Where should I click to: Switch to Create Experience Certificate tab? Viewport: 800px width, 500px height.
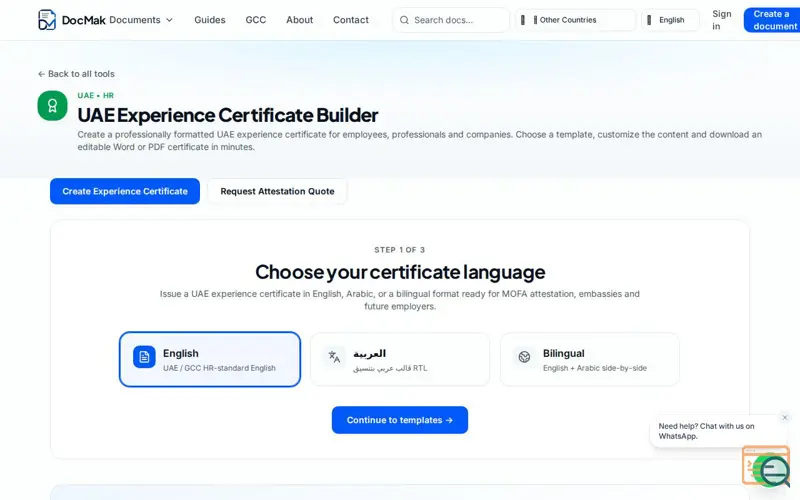[125, 191]
